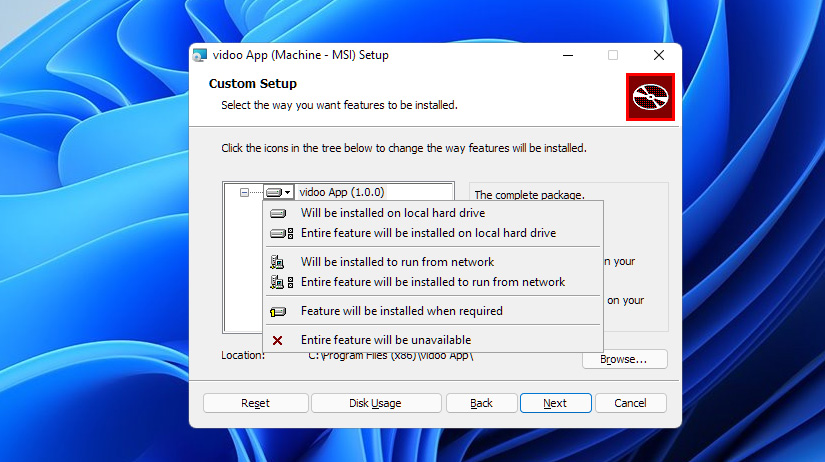Close the setup window

[x=659, y=55]
